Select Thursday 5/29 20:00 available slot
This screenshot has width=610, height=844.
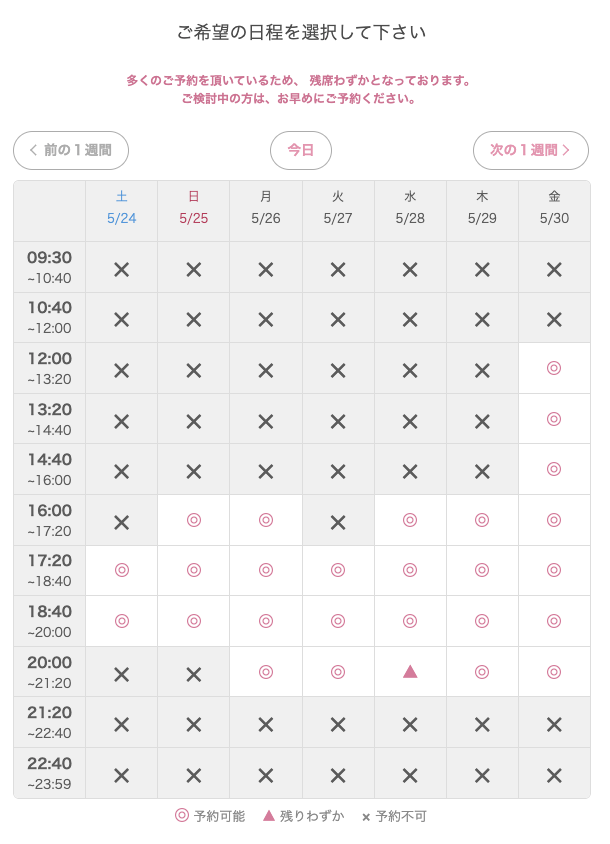coord(482,672)
